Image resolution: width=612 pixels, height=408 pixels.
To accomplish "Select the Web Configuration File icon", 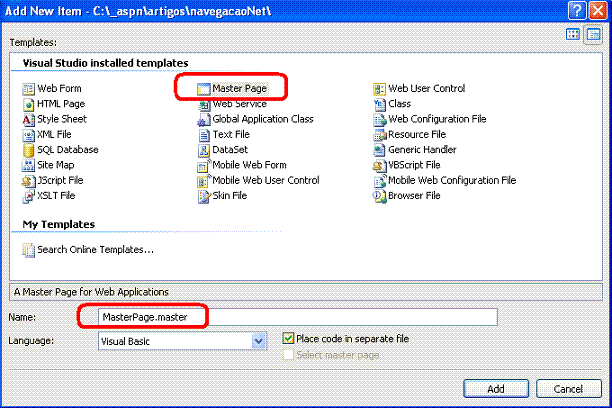I will [379, 119].
